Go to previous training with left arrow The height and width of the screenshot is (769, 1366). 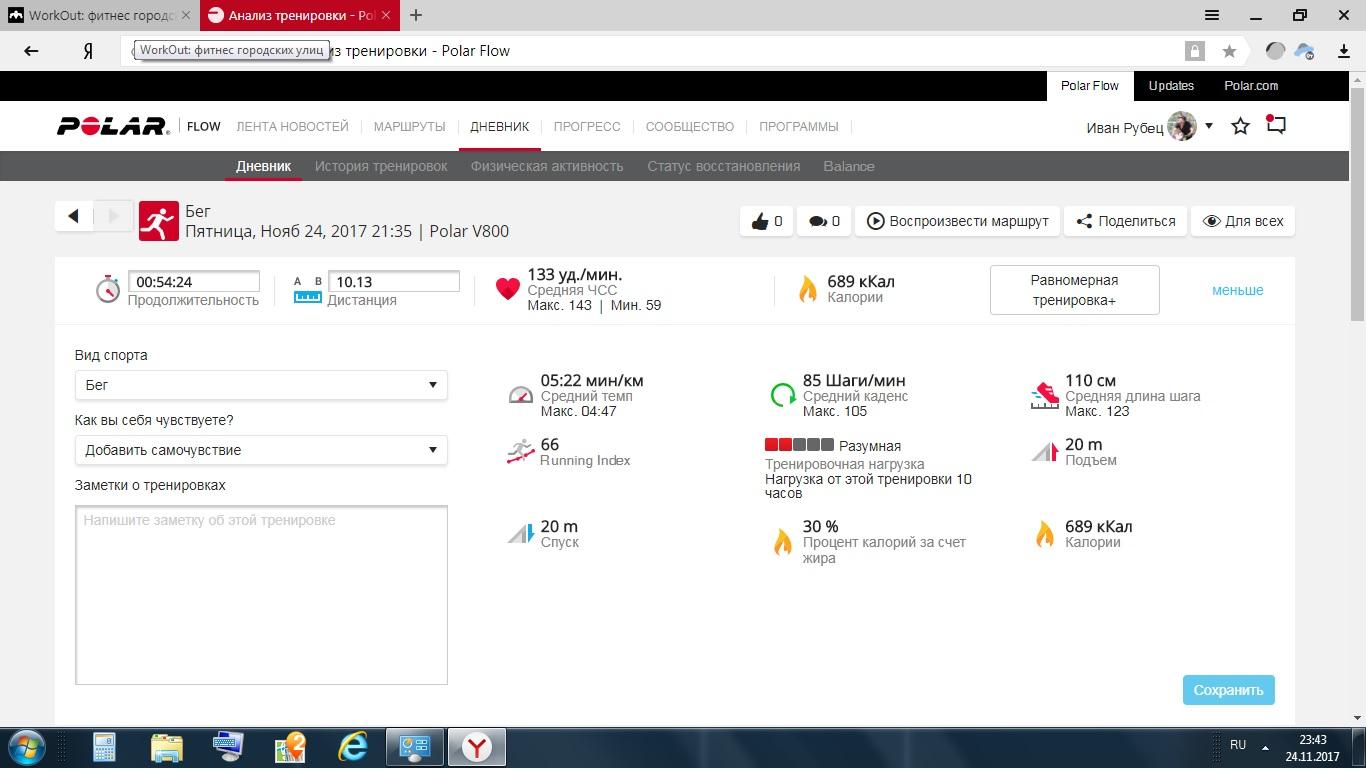74,216
